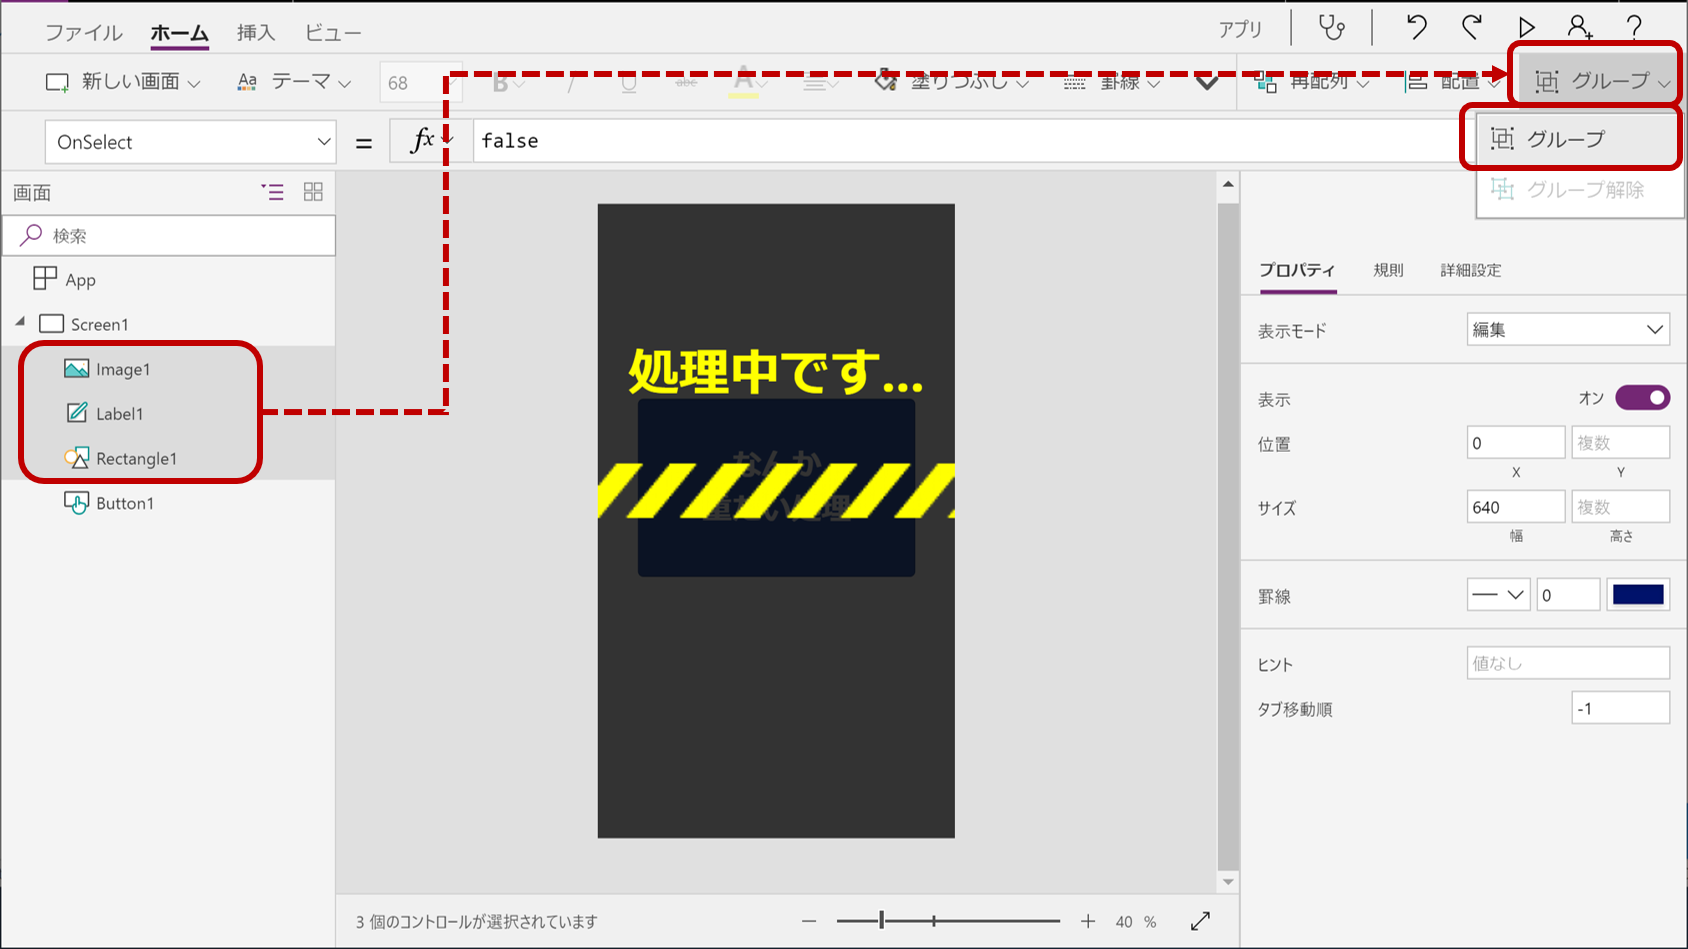The height and width of the screenshot is (949, 1688).
Task: Click the app checker stethoscope icon
Action: click(x=1331, y=27)
